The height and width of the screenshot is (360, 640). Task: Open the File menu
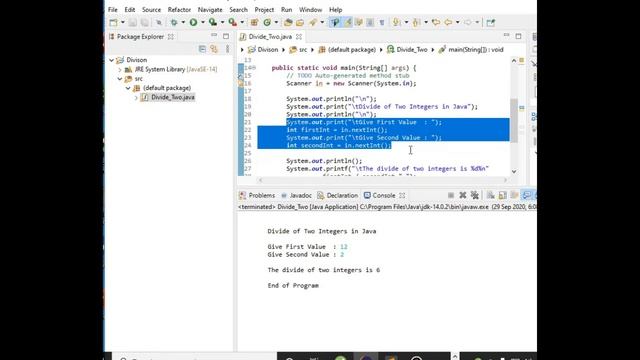click(113, 9)
